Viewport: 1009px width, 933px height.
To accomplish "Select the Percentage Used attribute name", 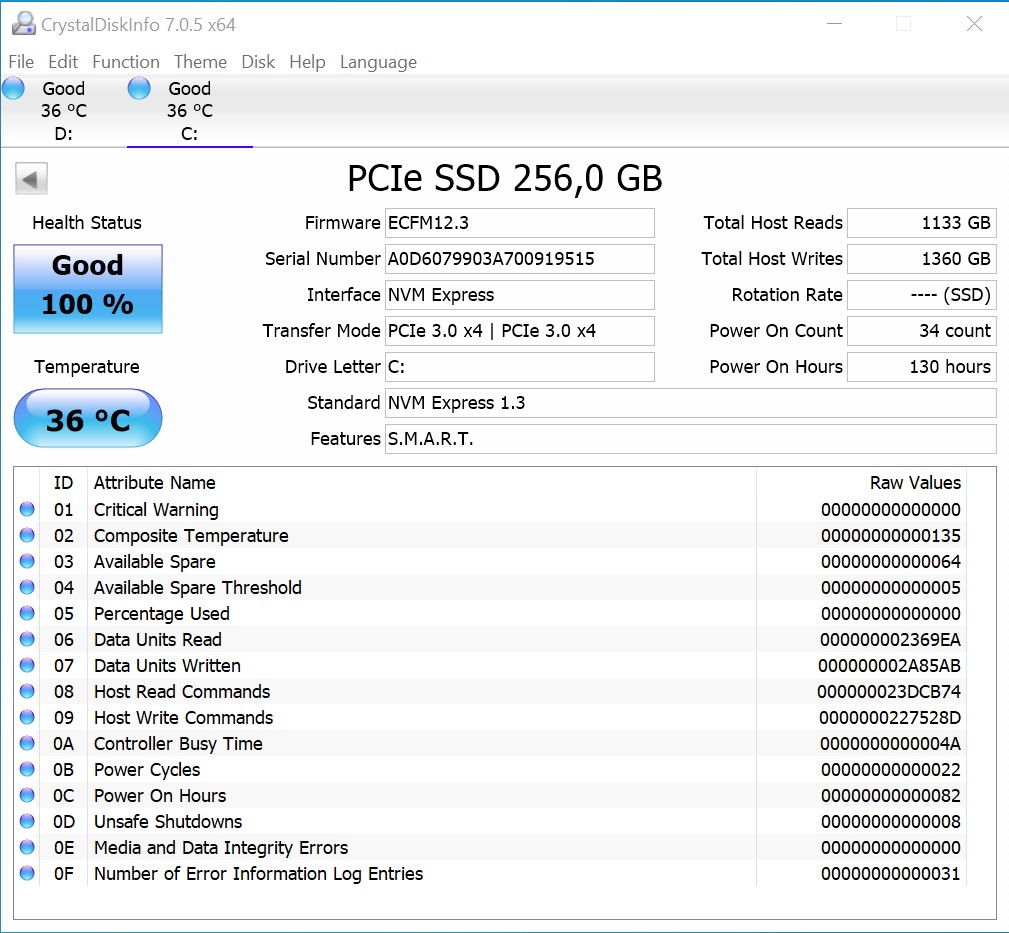I will [x=162, y=614].
